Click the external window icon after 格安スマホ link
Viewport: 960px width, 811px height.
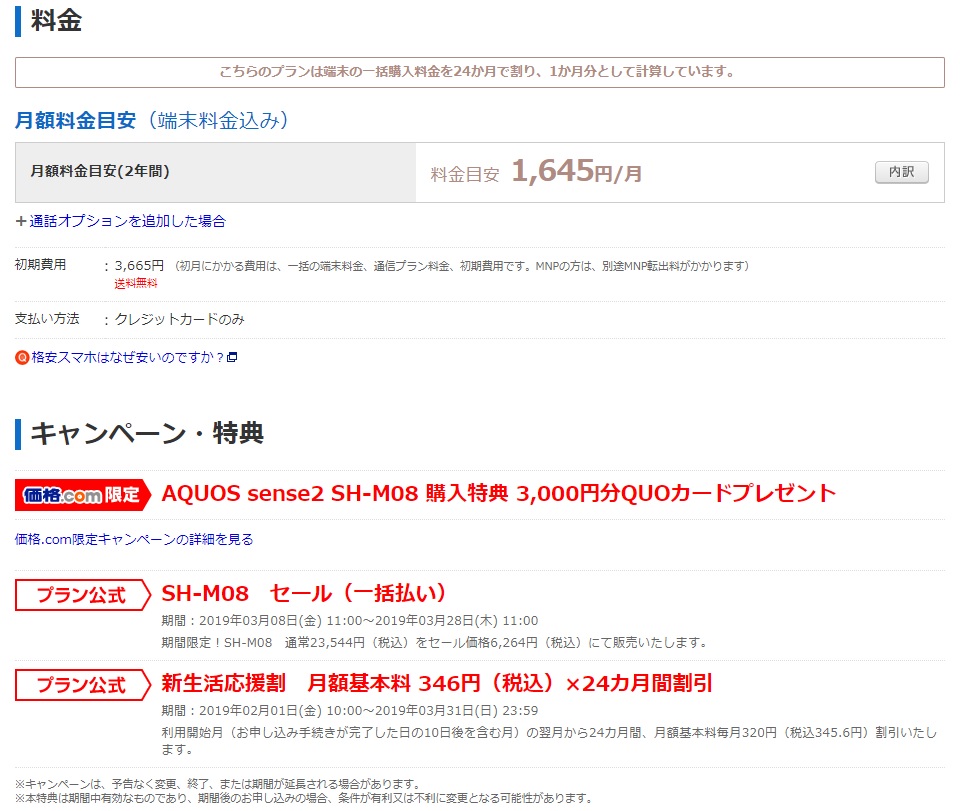click(232, 357)
